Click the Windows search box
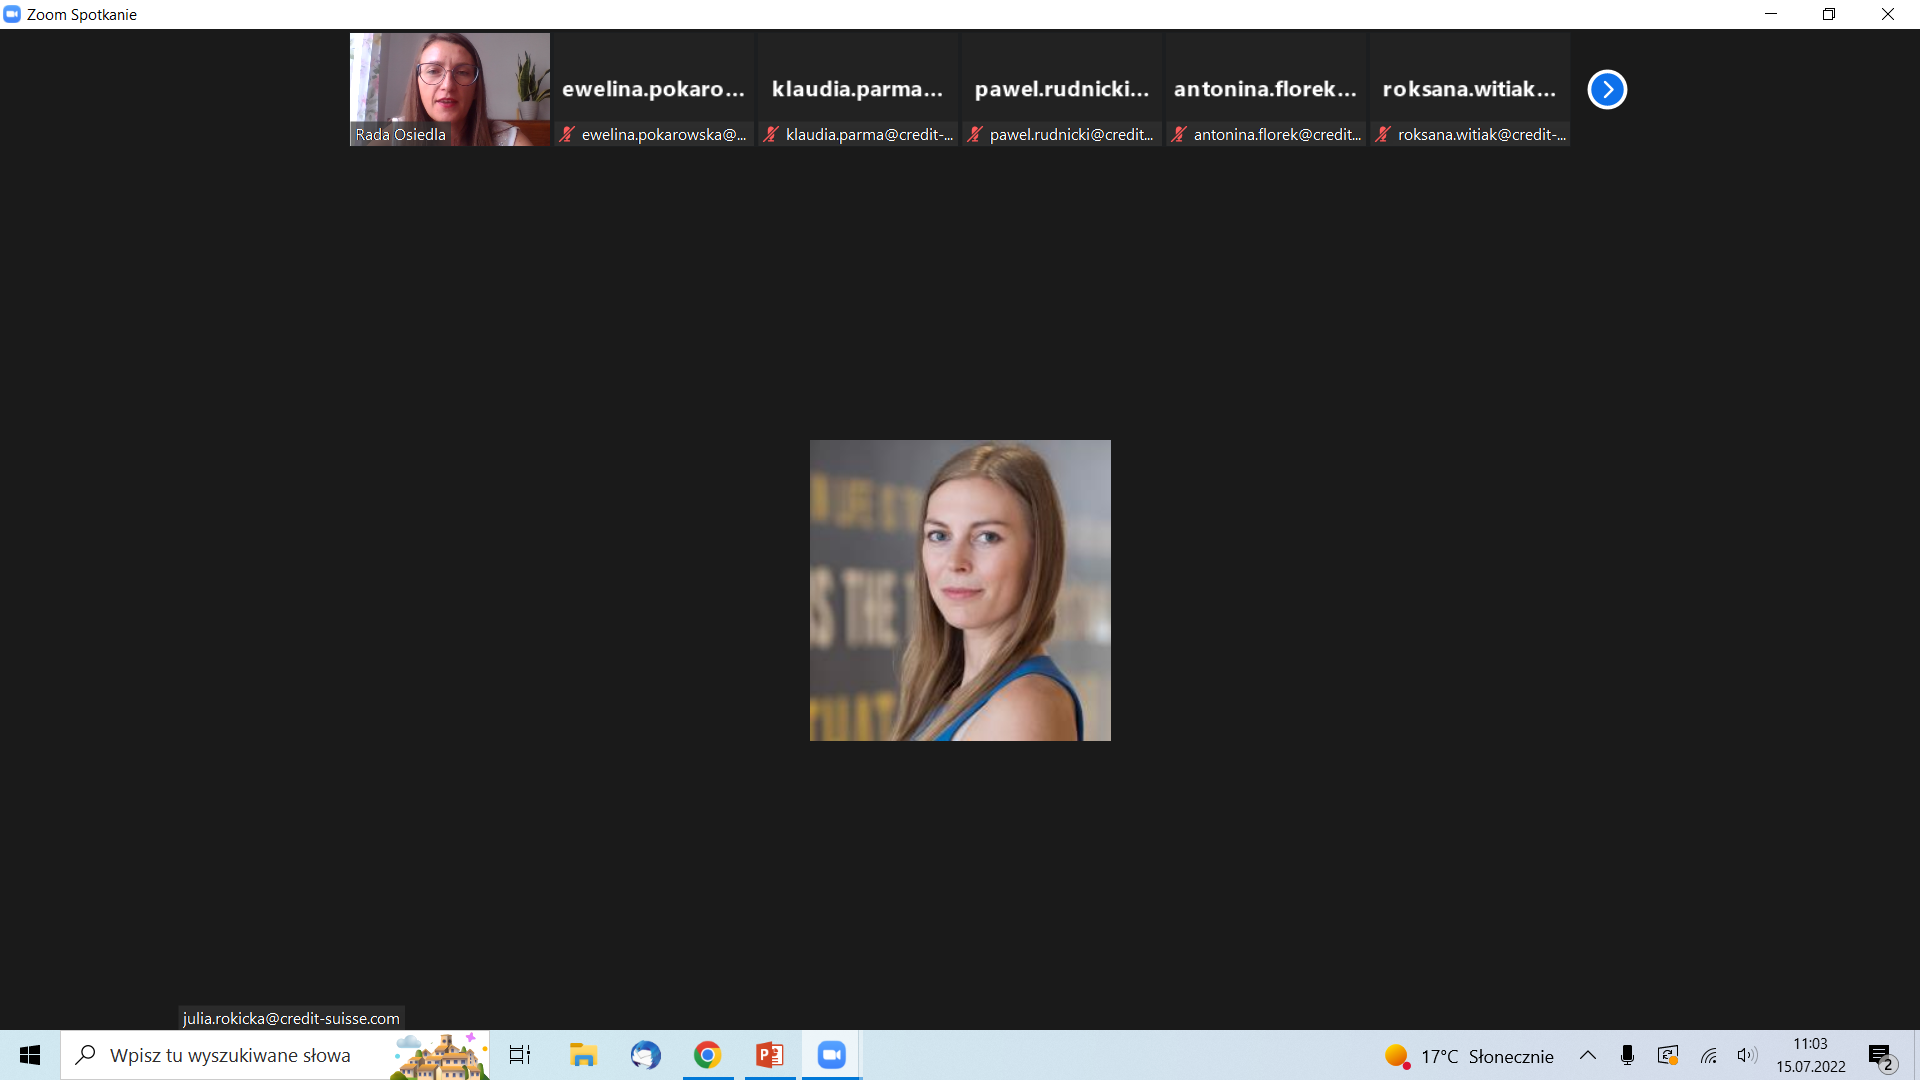 230,1055
